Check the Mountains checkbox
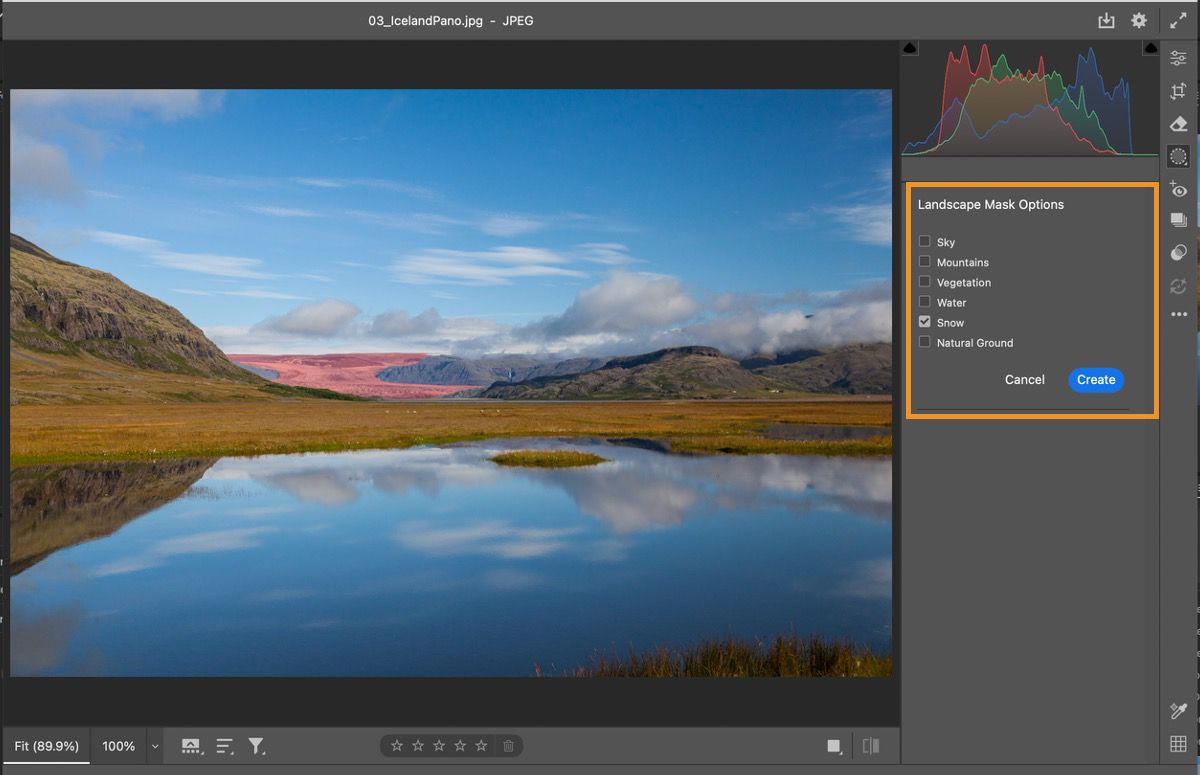 (x=924, y=261)
